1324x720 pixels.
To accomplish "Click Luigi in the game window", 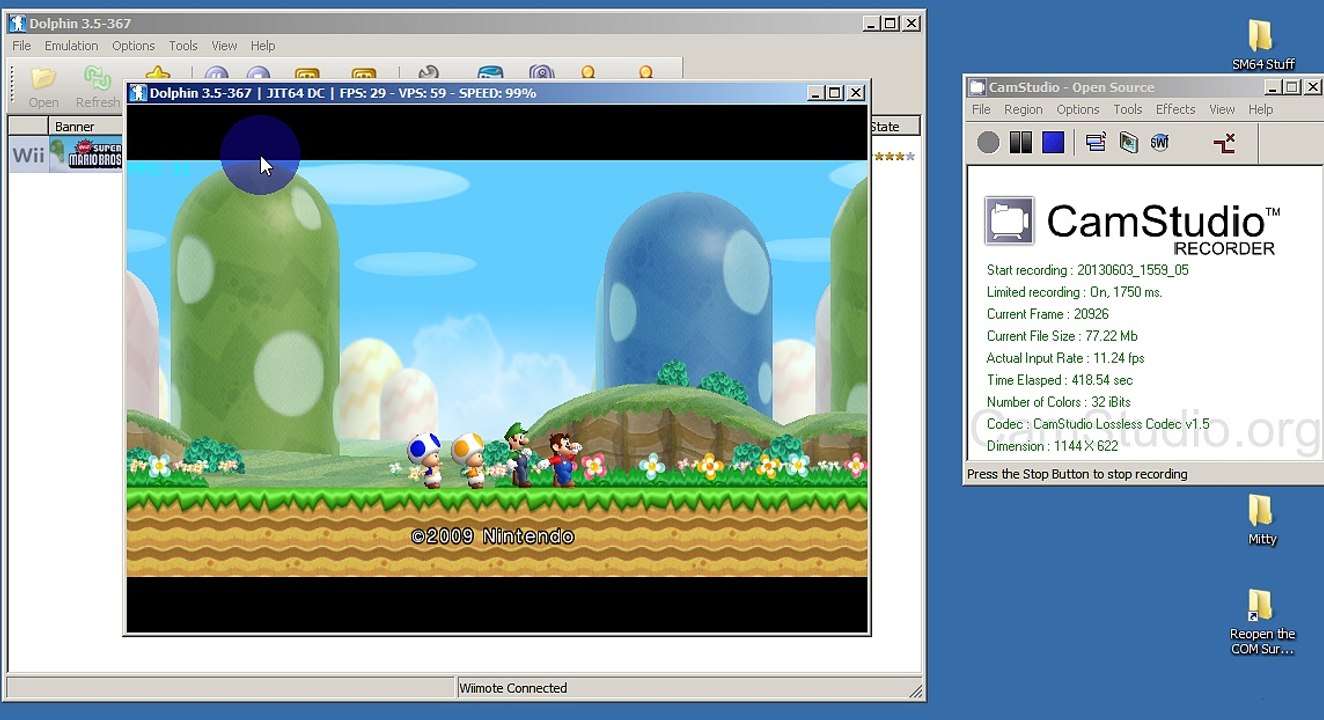I will pyautogui.click(x=519, y=455).
